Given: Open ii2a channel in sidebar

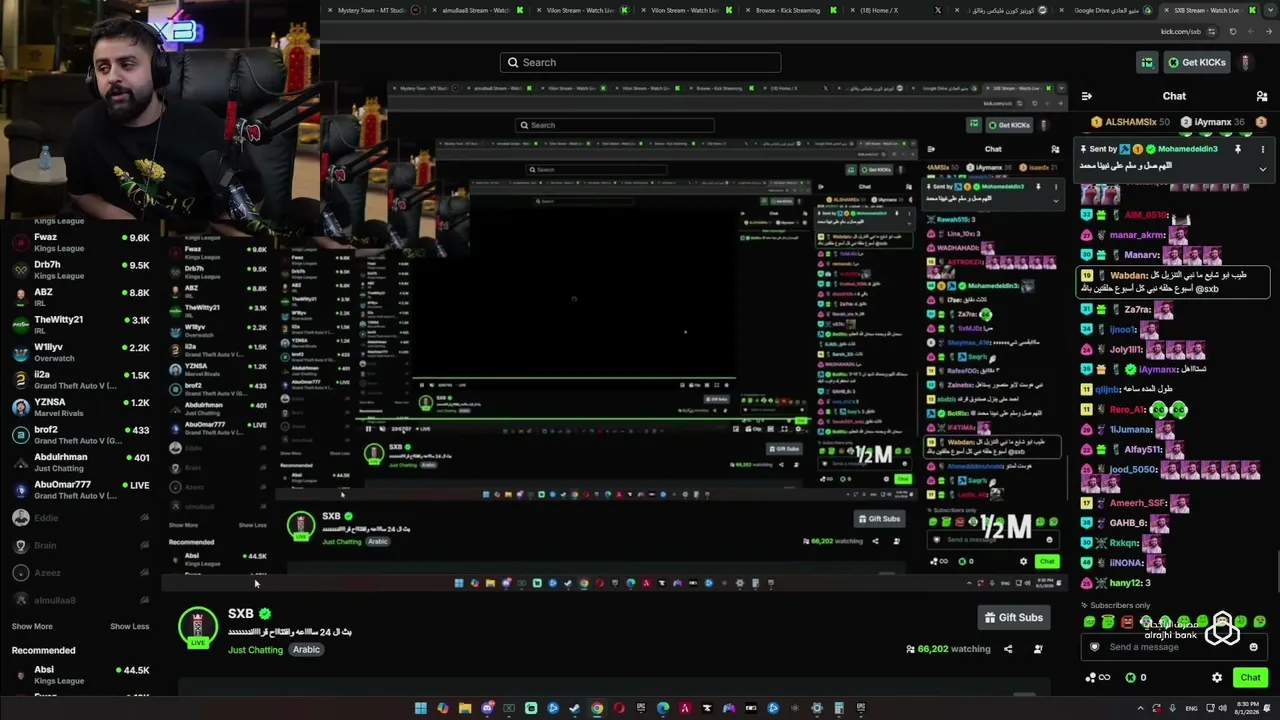Looking at the screenshot, I should [80, 380].
